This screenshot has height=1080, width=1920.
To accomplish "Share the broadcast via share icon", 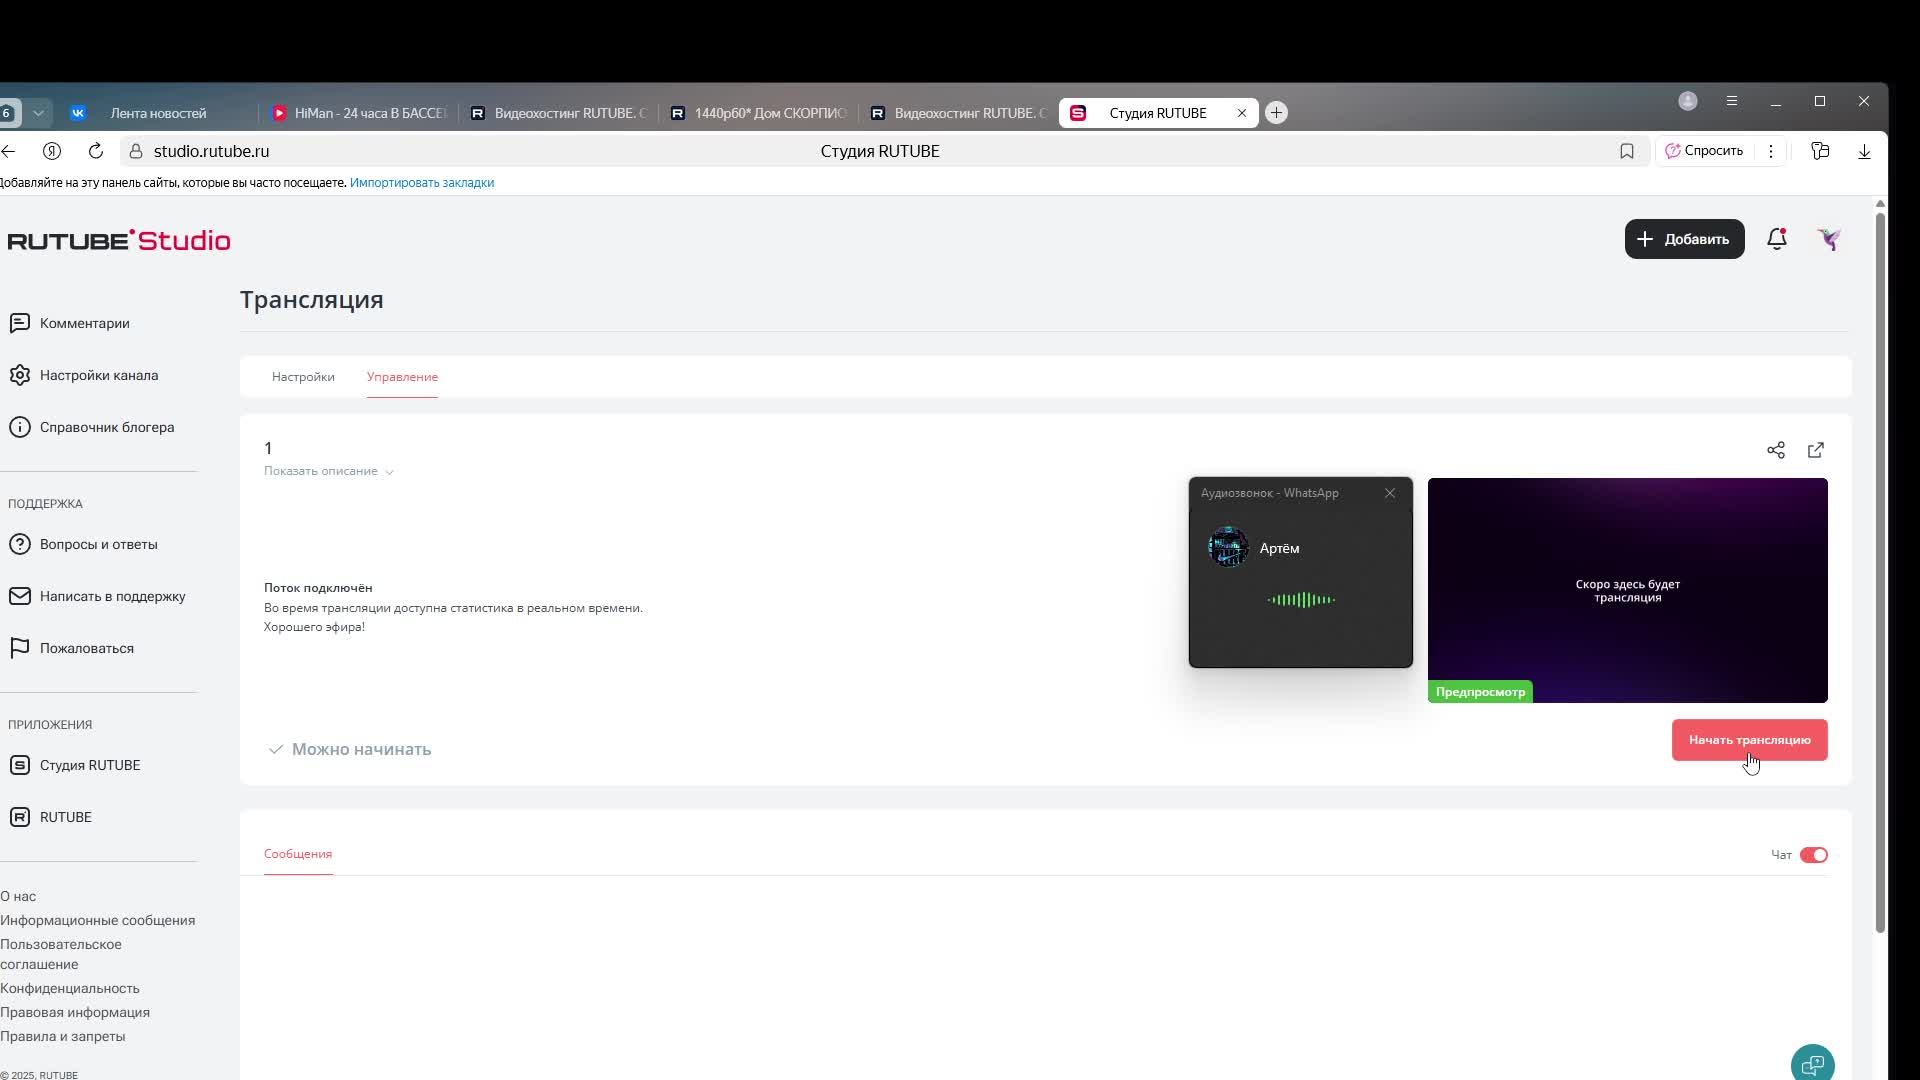I will pyautogui.click(x=1776, y=450).
